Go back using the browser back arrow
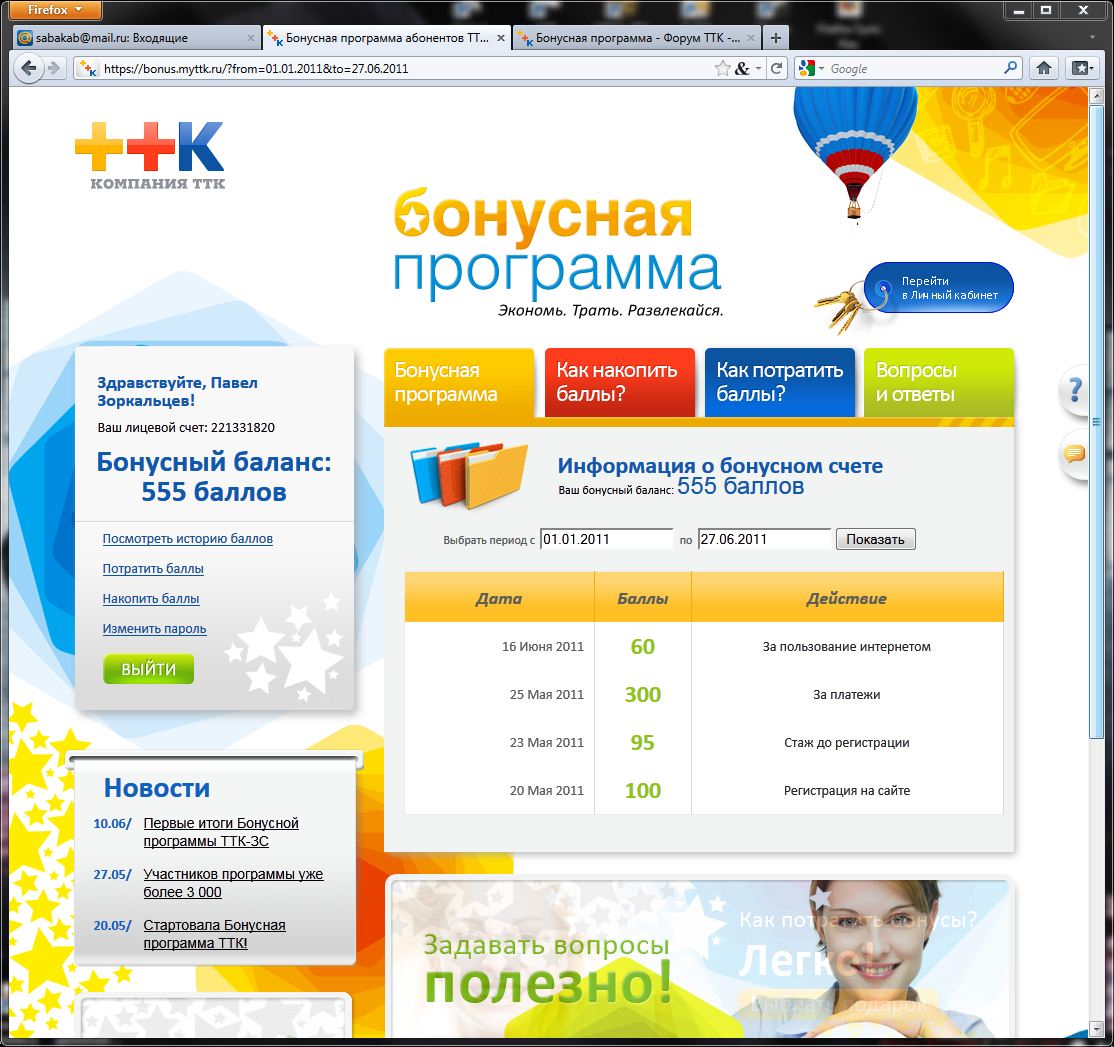 point(28,68)
